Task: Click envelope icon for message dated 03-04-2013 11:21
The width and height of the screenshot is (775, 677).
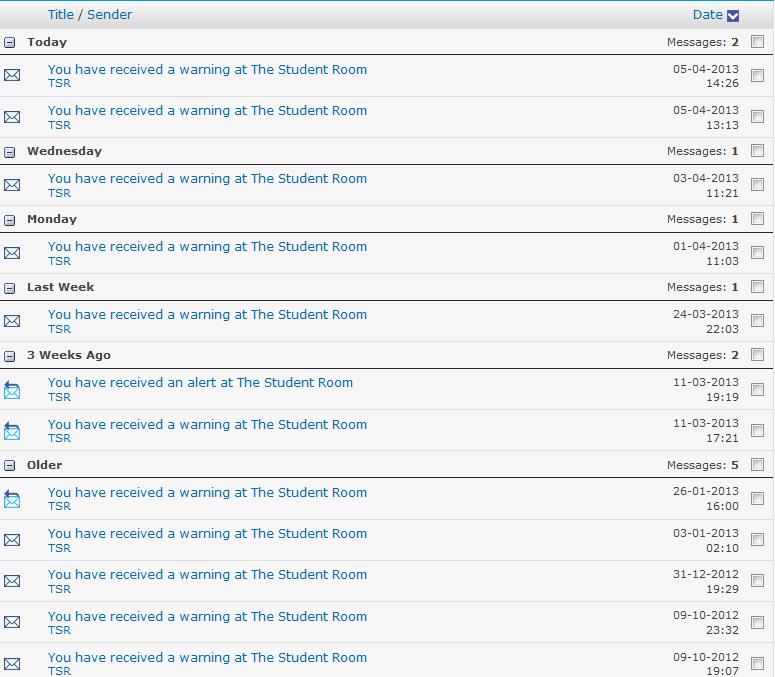Action: 12,185
